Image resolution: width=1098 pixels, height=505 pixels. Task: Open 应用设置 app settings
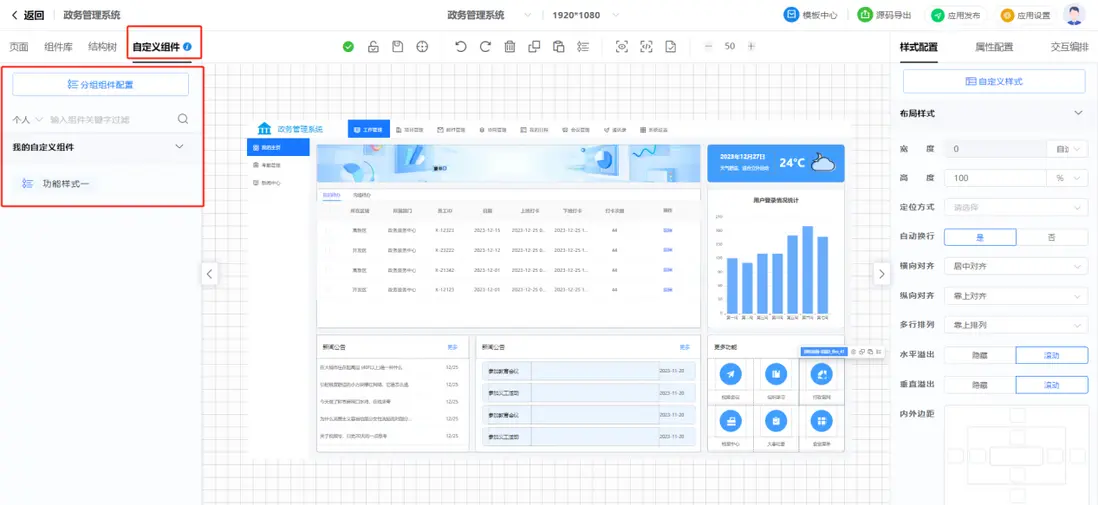click(1027, 15)
